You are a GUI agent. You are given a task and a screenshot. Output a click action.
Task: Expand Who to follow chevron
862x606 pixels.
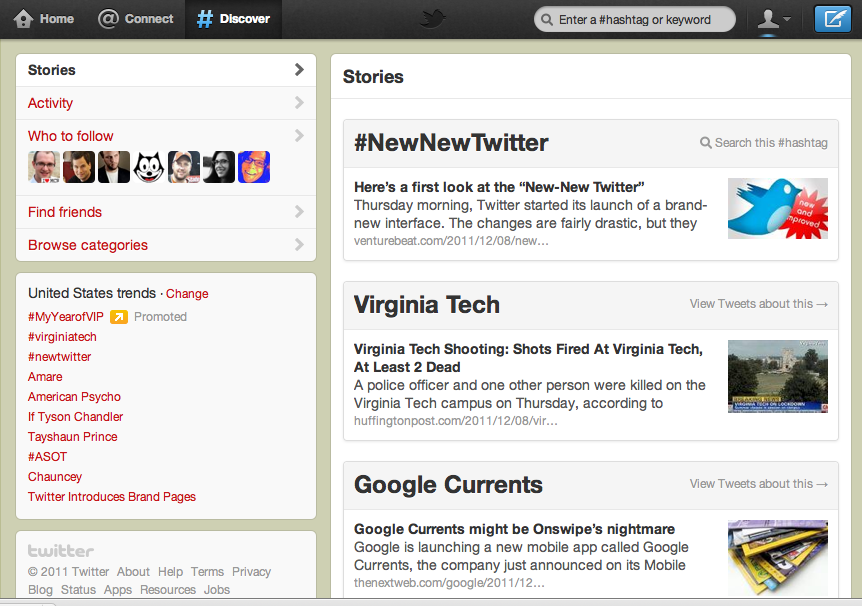click(x=299, y=136)
